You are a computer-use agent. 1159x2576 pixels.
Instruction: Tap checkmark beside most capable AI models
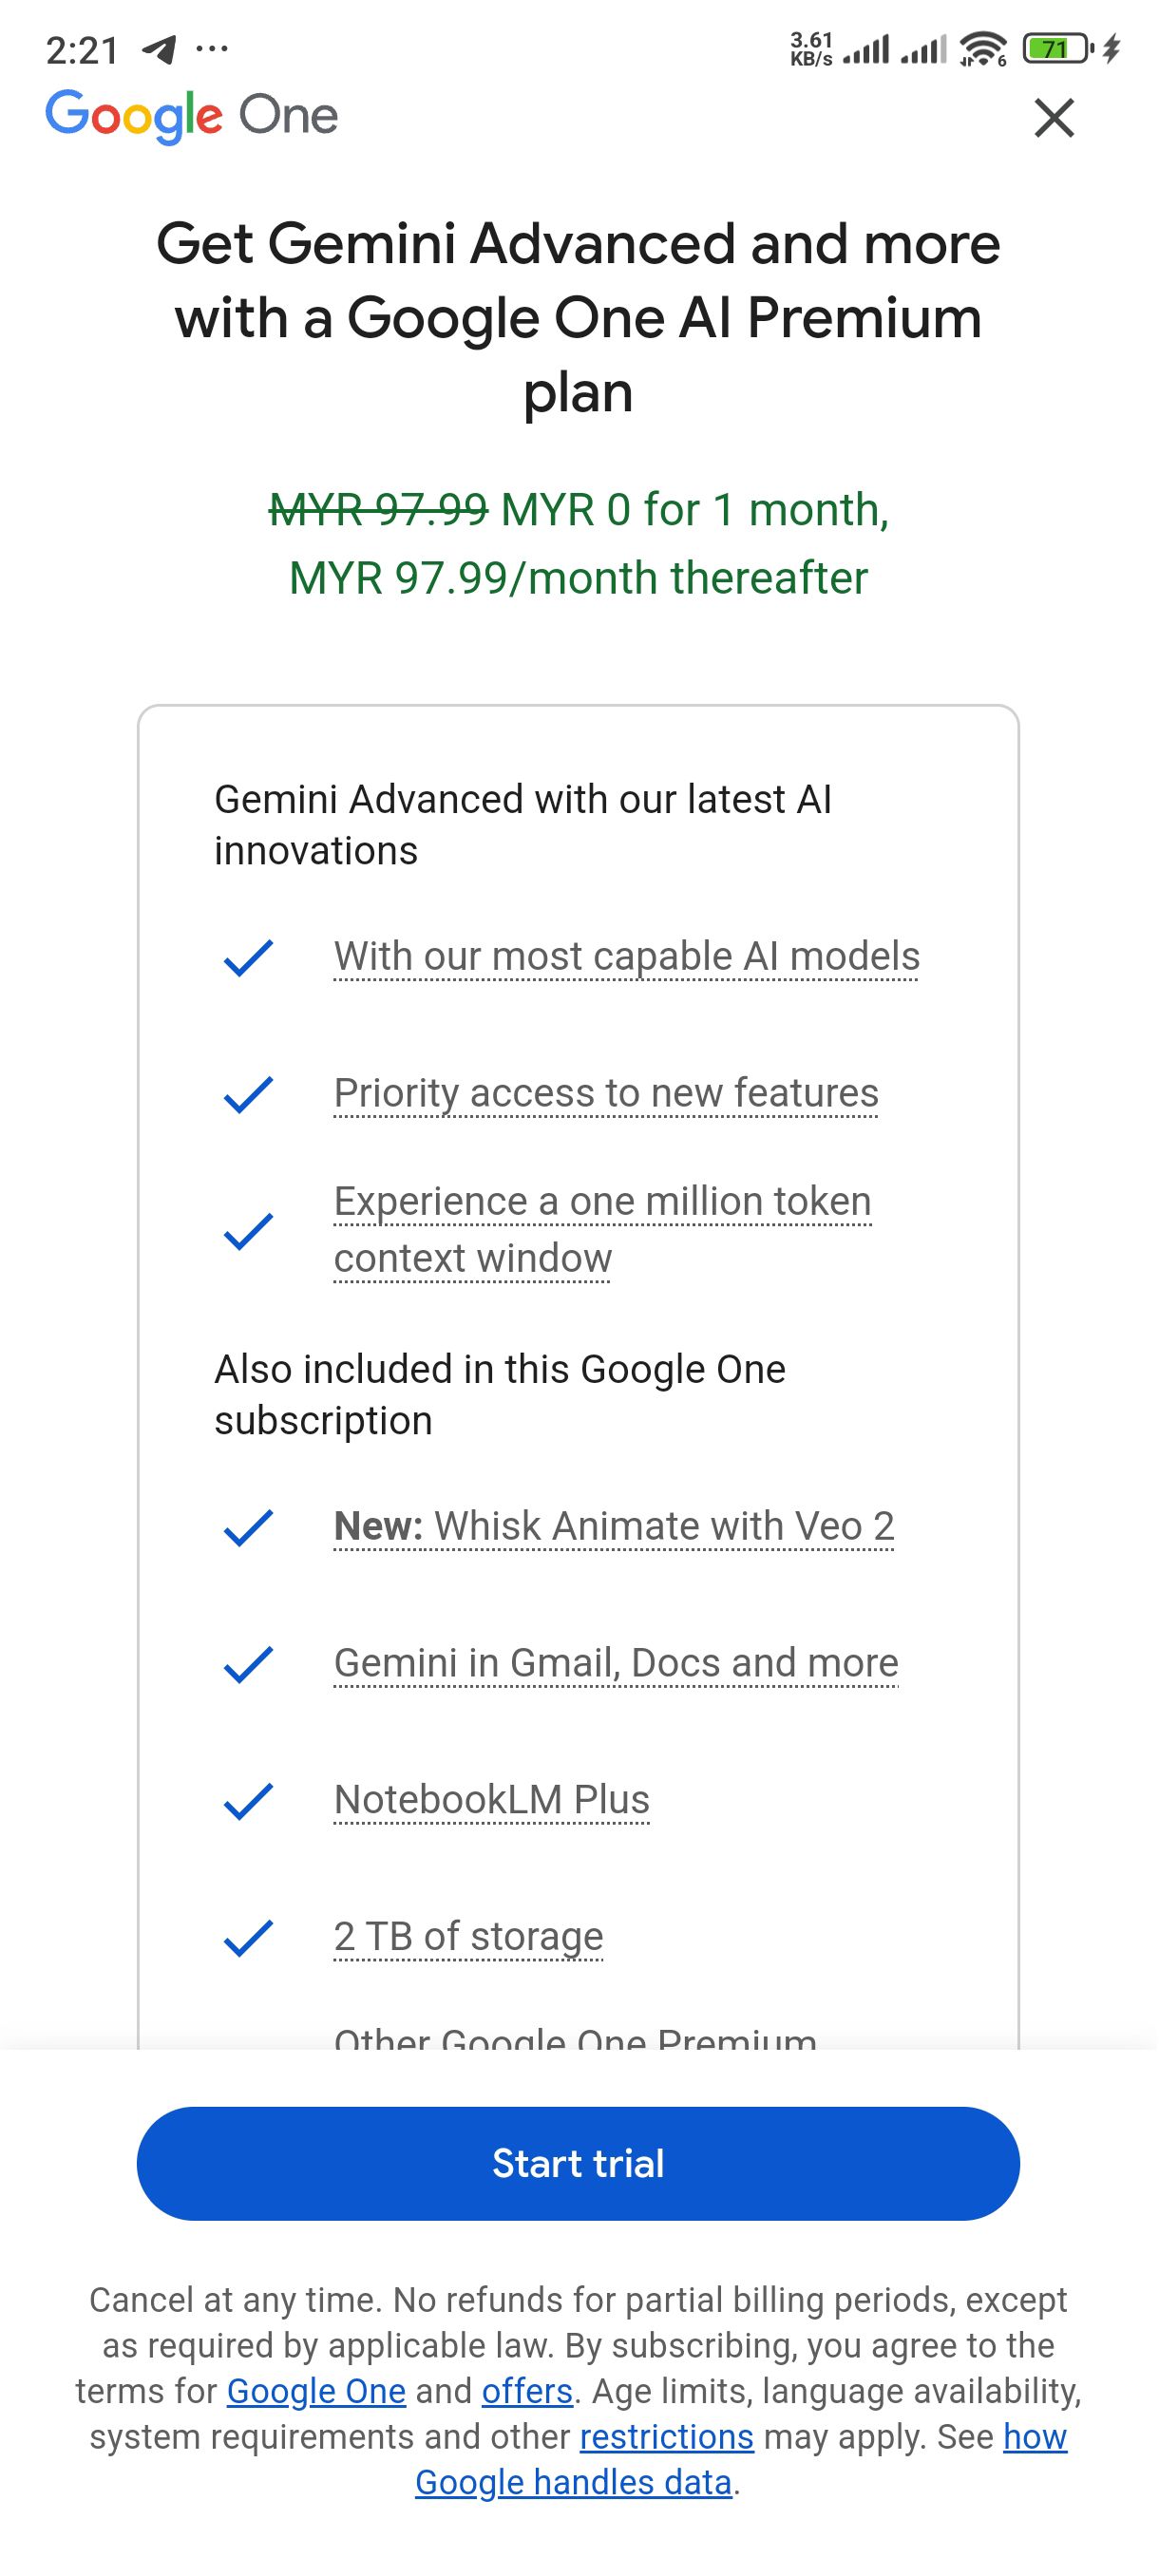pyautogui.click(x=248, y=958)
